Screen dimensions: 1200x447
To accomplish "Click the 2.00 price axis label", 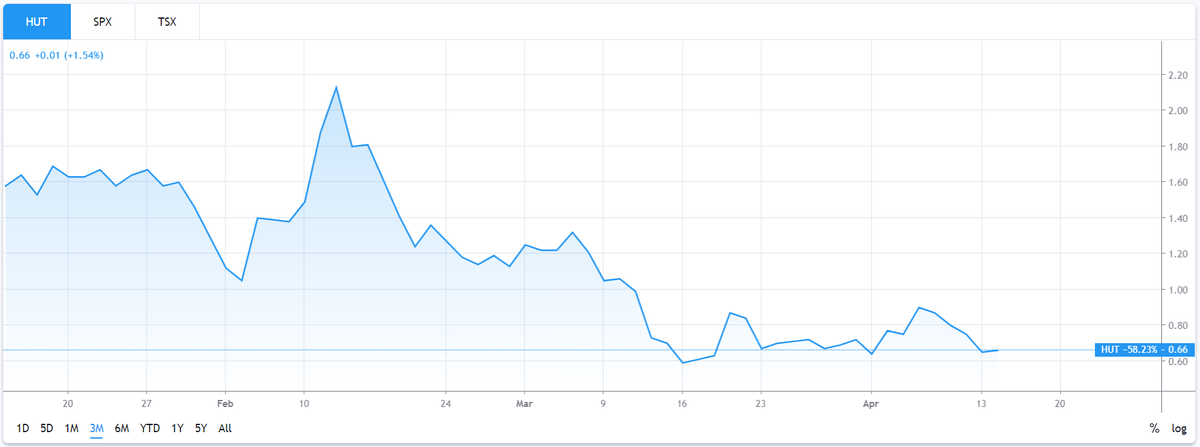I will tap(1177, 110).
